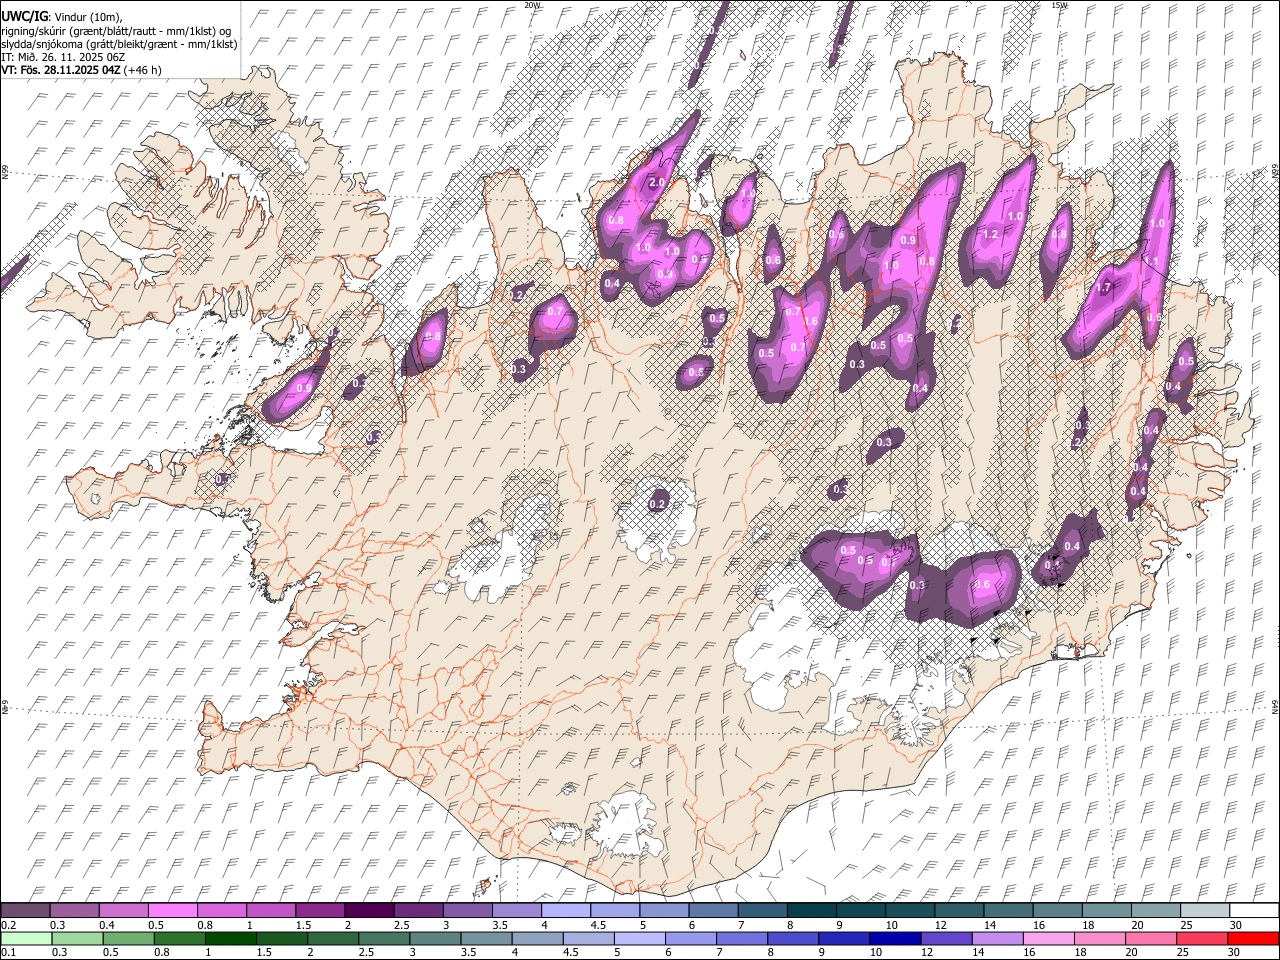Image resolution: width=1280 pixels, height=960 pixels.
Task: Select the light violet 14–16 rain legend swatch
Action: 999,938
